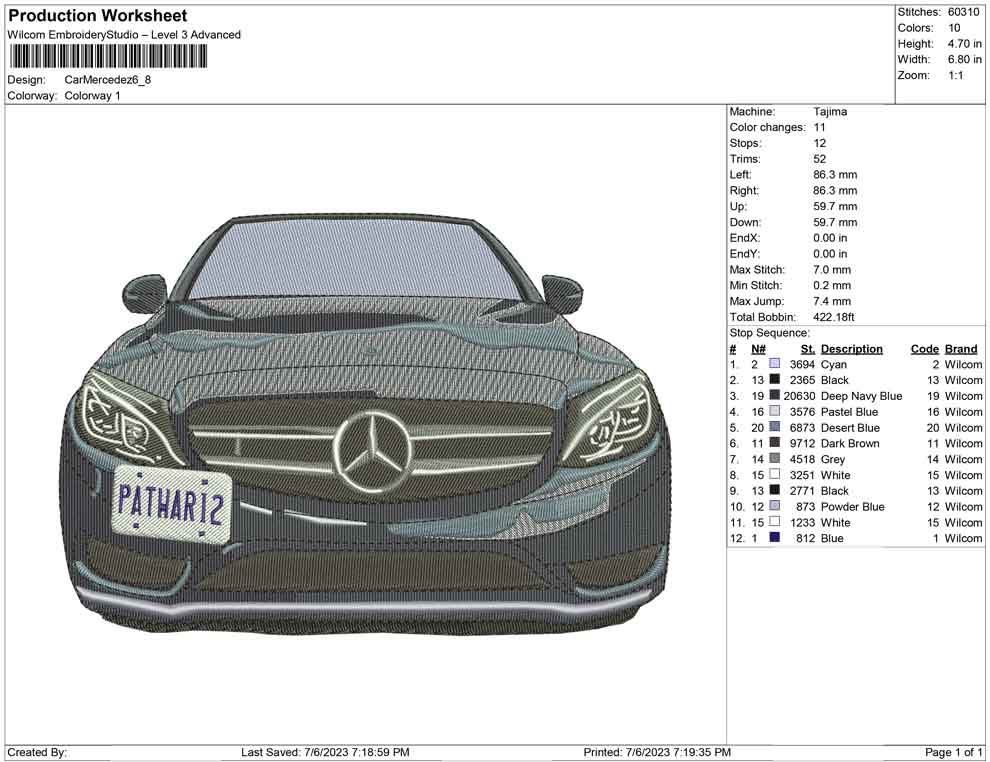Click the Wilcom EmbroideryStudio subtitle text

coord(124,35)
